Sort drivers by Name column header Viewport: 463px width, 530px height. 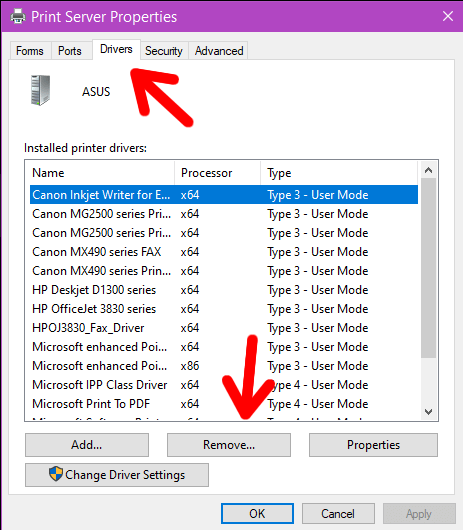pos(100,173)
